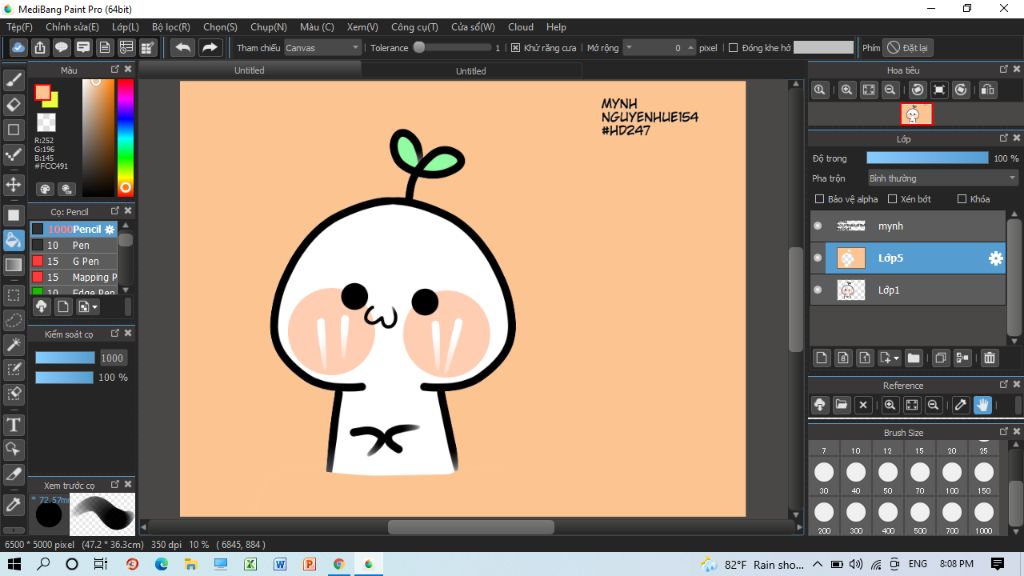Expand the Tham chiếu Canvas dropdown
The height and width of the screenshot is (576, 1024).
pyautogui.click(x=322, y=47)
